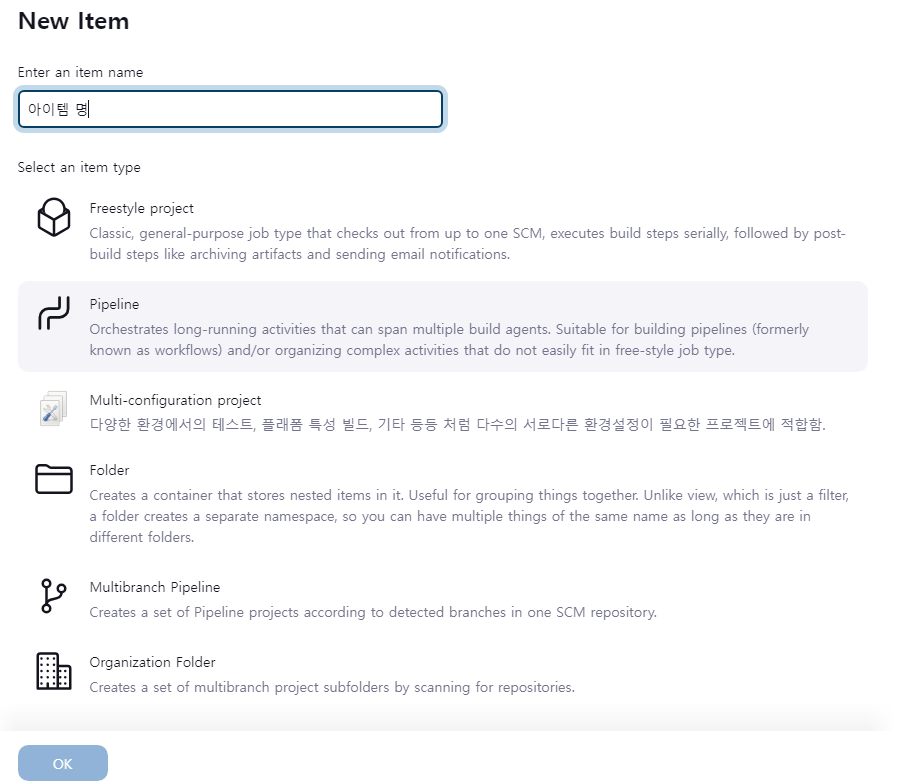Click Pipeline description starting 'Orchestrates long-running'
Viewport: 904px width, 784px height.
coord(449,340)
